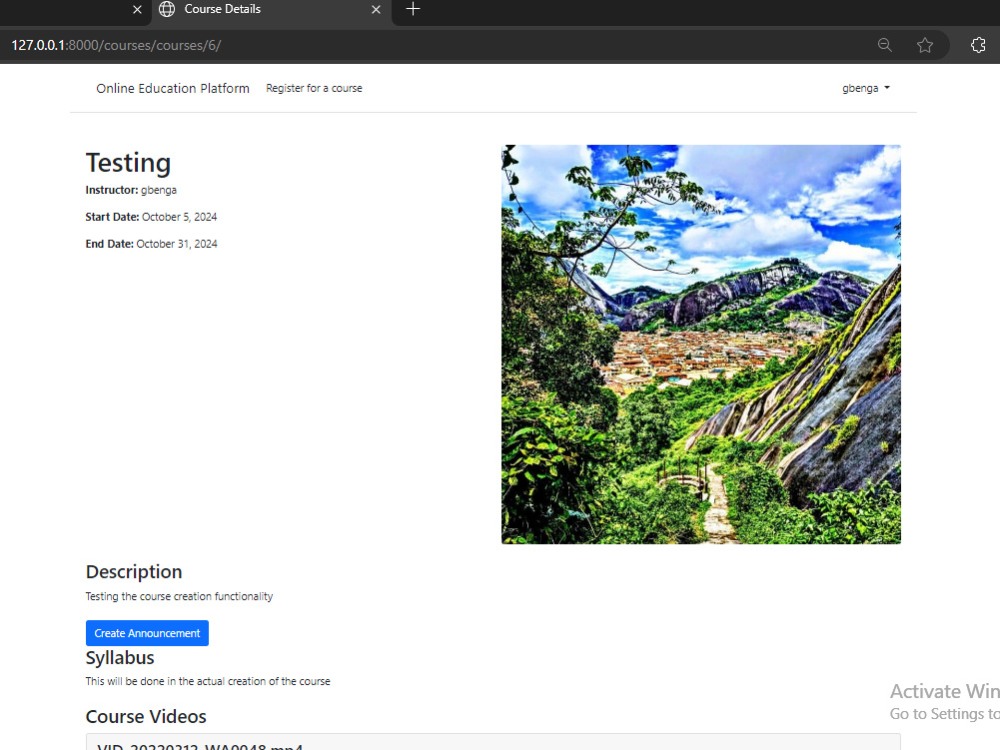The width and height of the screenshot is (1000, 750).
Task: Close the Course Details tab
Action: click(x=376, y=10)
